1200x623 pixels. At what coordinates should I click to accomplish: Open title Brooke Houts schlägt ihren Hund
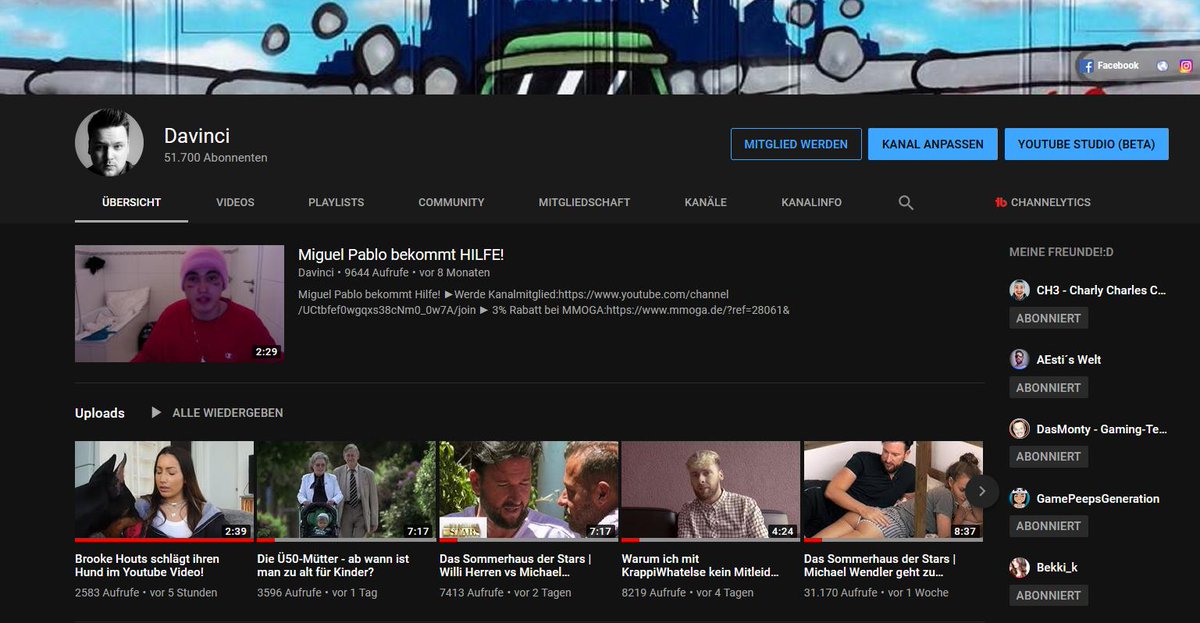pyautogui.click(x=147, y=565)
